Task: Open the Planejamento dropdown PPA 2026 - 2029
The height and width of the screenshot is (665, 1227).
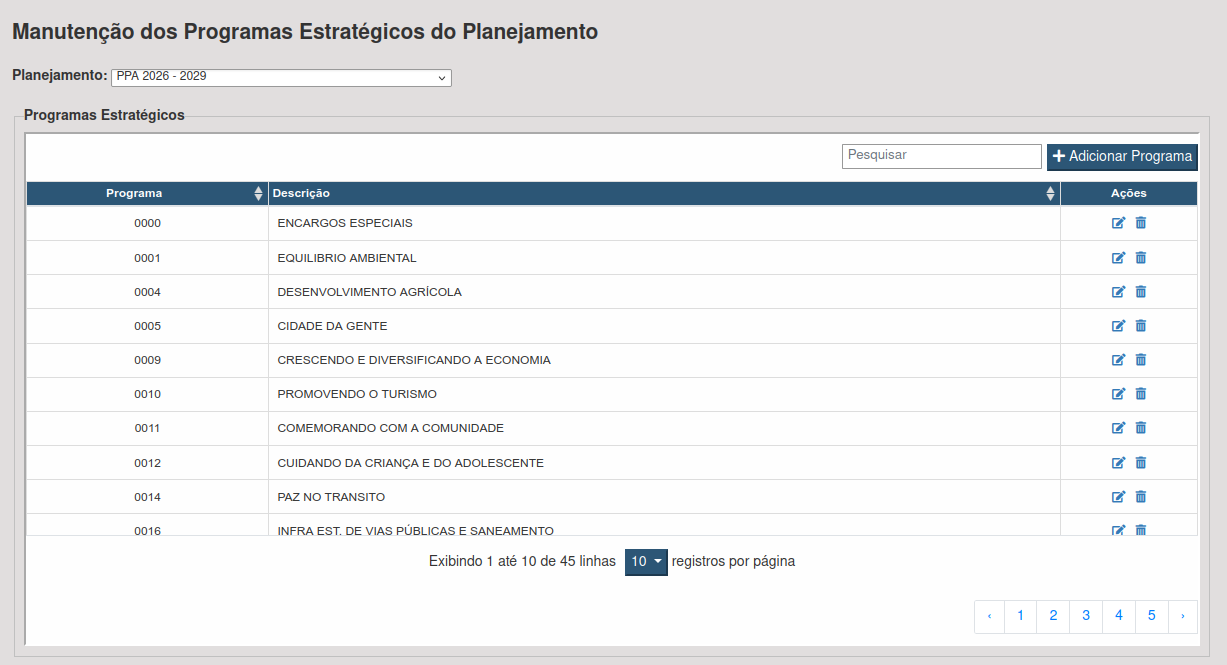Action: pyautogui.click(x=281, y=78)
